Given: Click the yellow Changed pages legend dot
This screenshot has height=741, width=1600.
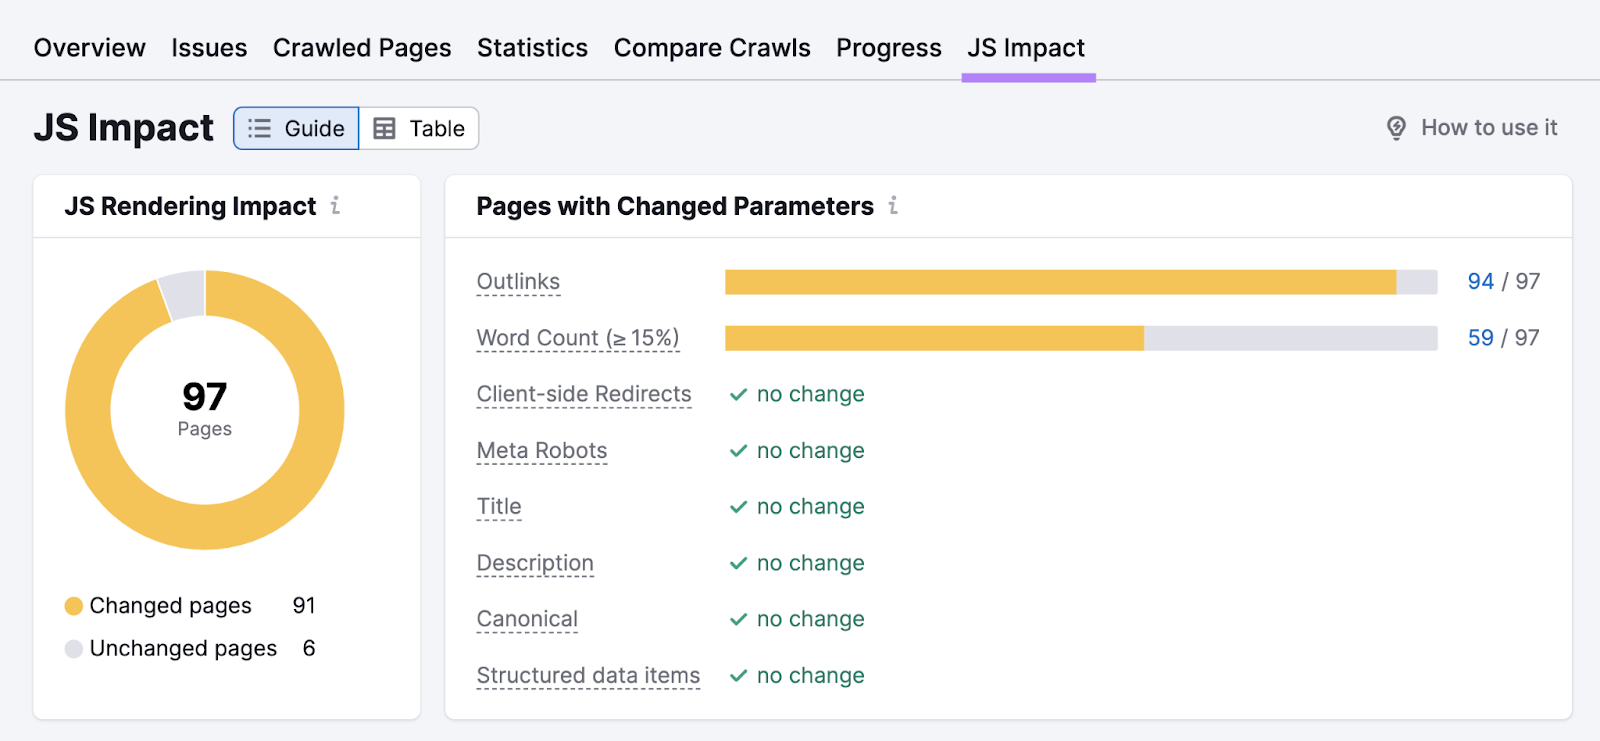Looking at the screenshot, I should coord(73,606).
